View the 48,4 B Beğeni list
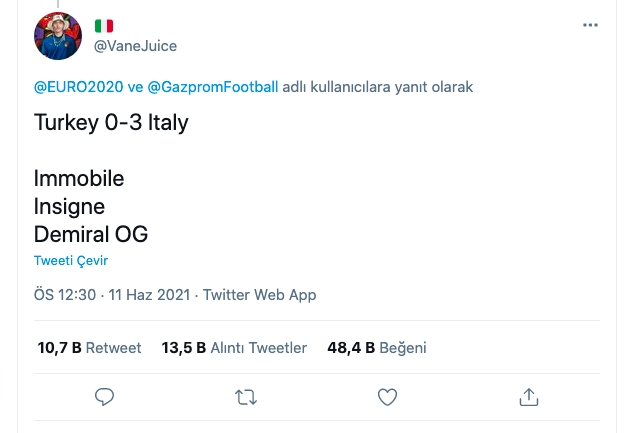636x433 pixels. click(377, 348)
